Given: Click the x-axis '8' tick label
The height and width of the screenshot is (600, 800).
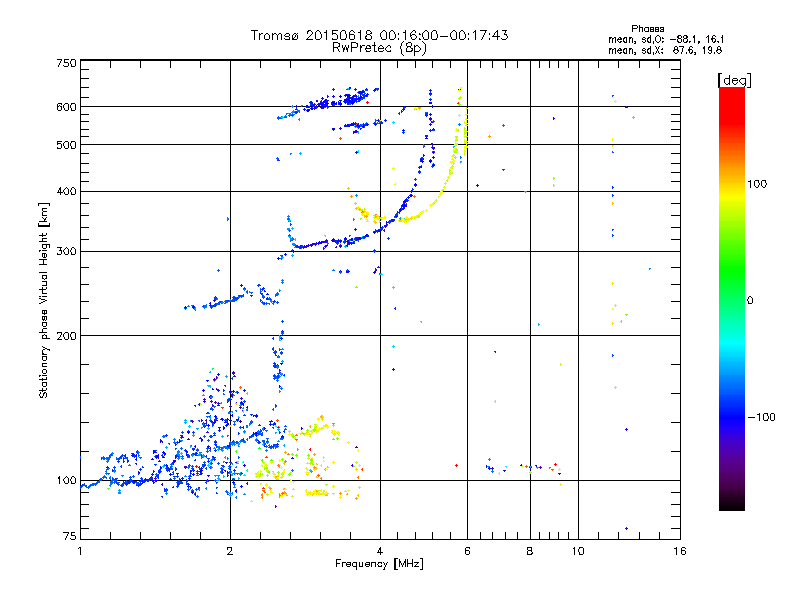Looking at the screenshot, I should pos(530,551).
